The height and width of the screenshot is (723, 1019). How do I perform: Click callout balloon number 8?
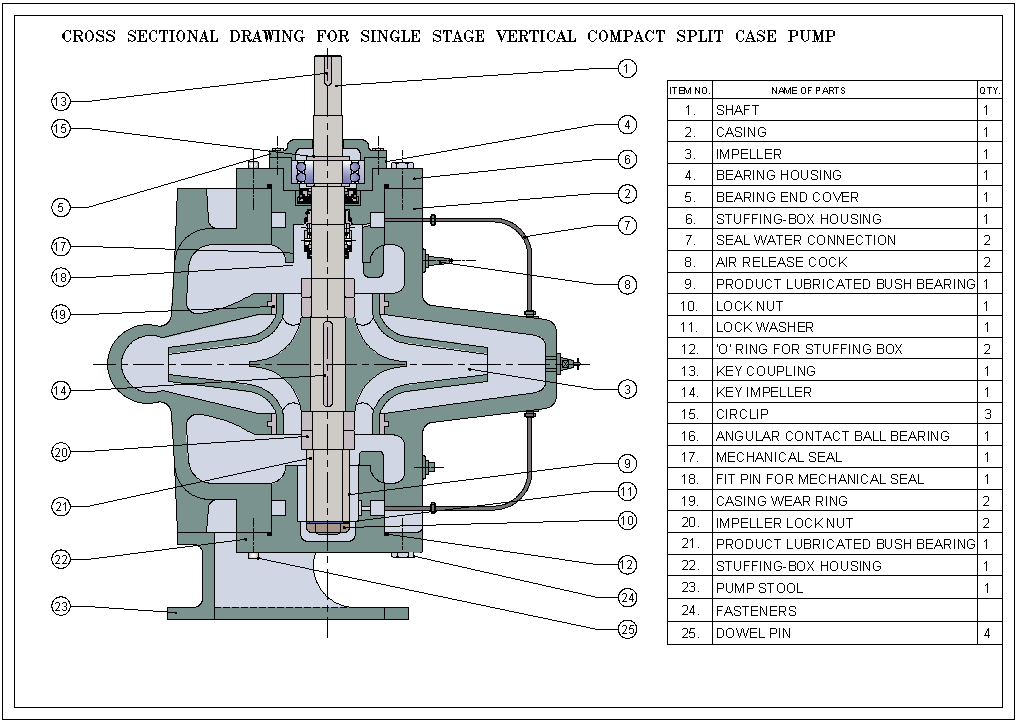coord(626,285)
